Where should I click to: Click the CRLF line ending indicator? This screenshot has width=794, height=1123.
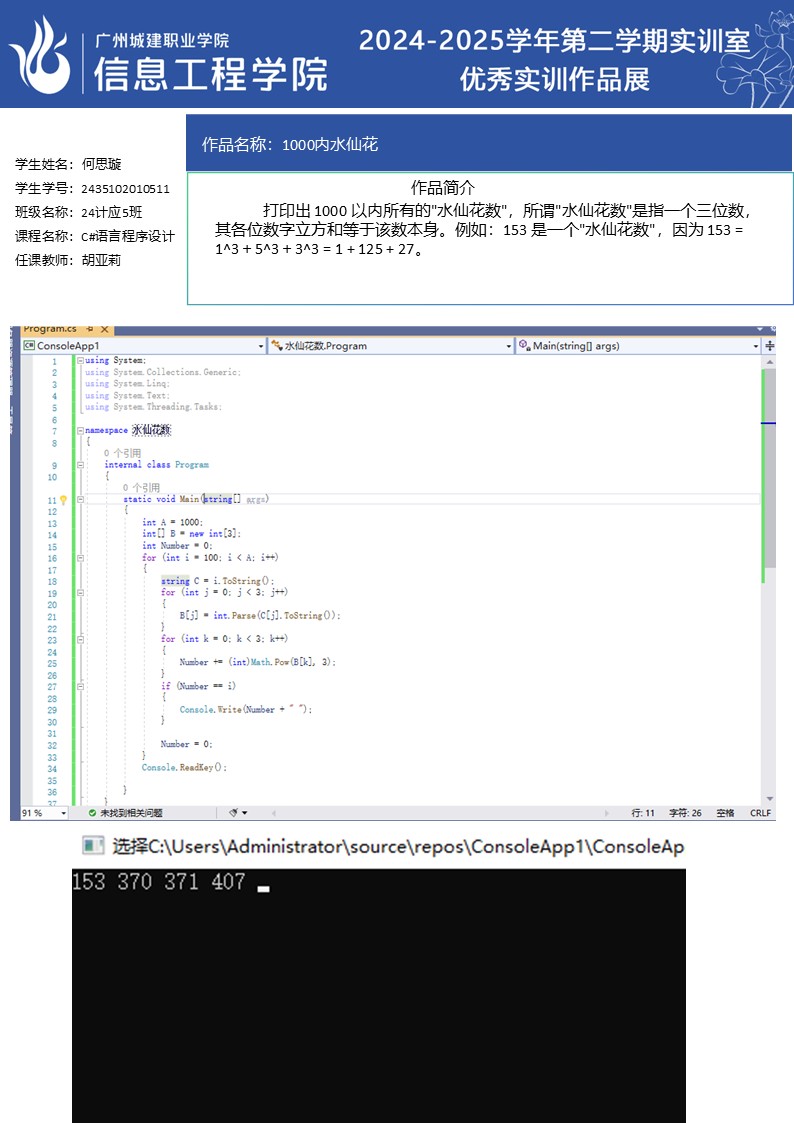coord(760,813)
